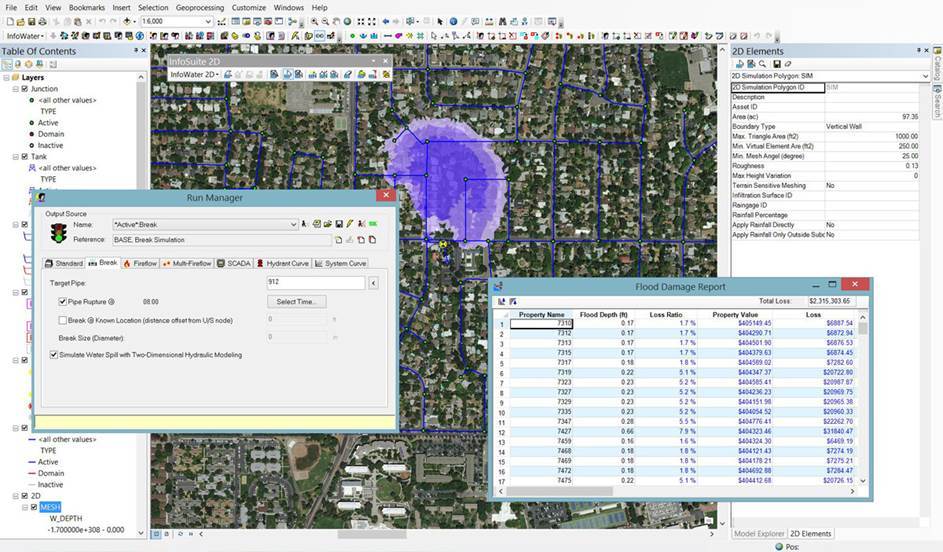Click the Identify blue info icon
Screen dimensions: 943x552
coord(453,22)
